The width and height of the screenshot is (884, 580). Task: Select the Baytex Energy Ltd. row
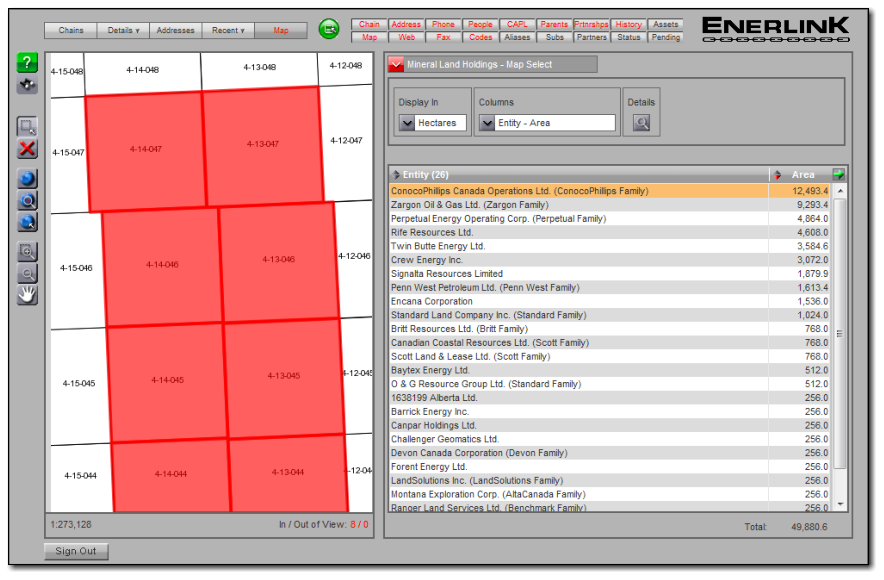click(x=610, y=370)
